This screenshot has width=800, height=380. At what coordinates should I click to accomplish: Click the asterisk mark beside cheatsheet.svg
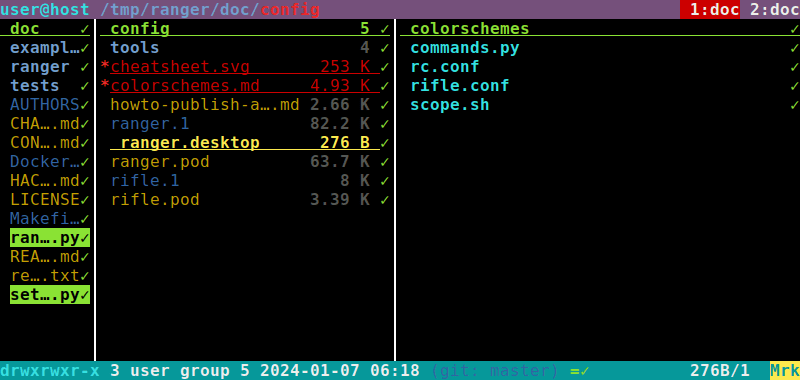(105, 67)
